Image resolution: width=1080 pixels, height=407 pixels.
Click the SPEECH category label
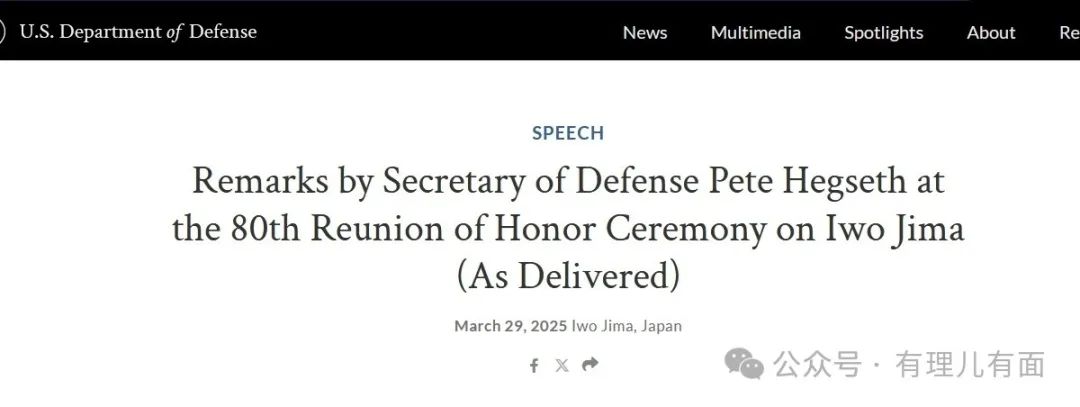click(568, 133)
